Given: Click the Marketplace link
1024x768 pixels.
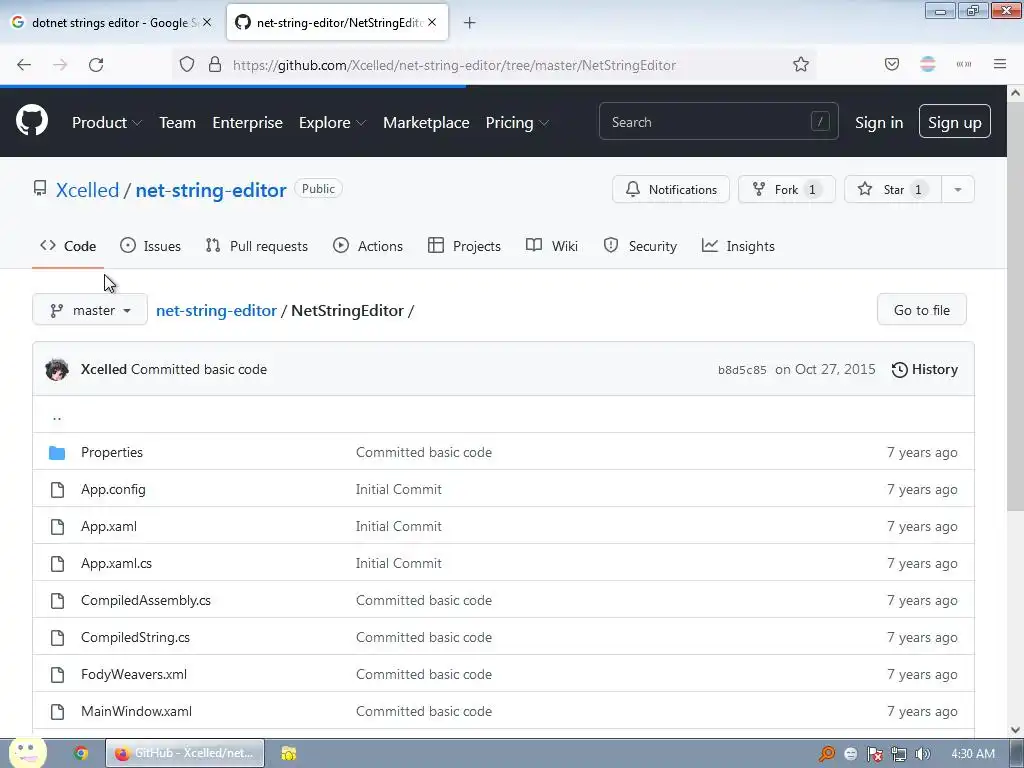Looking at the screenshot, I should (x=426, y=123).
